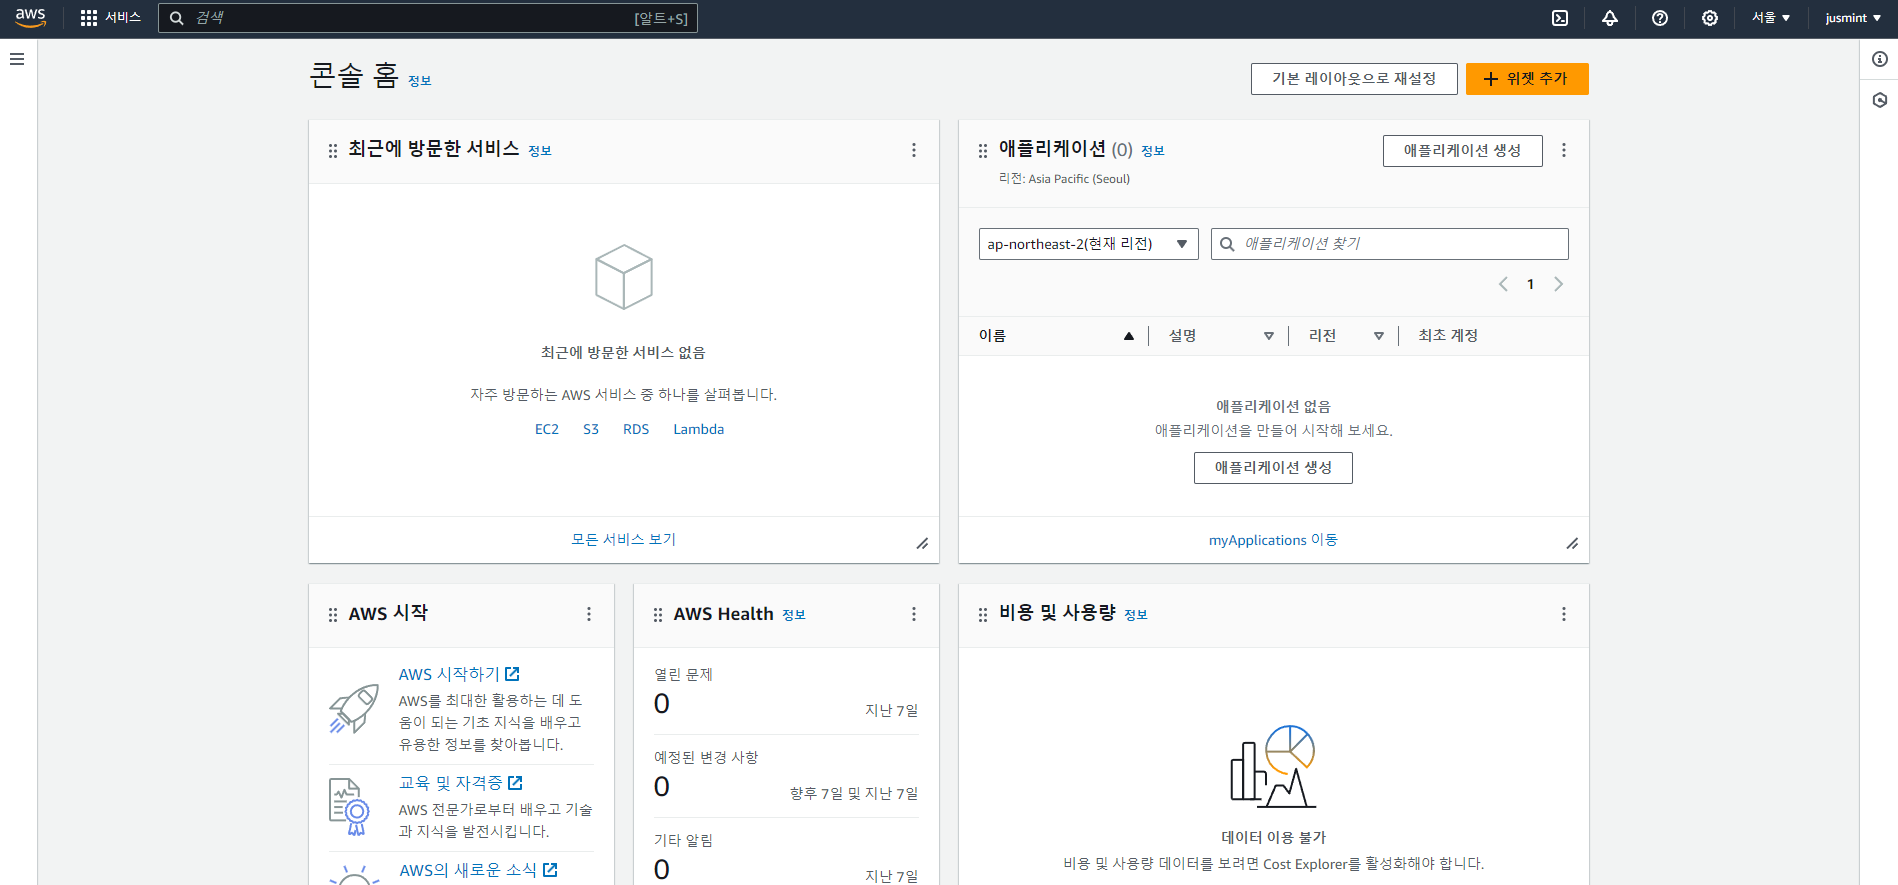Click drag handle of AWS 시작 widget
Image resolution: width=1898 pixels, height=885 pixels.
333,615
